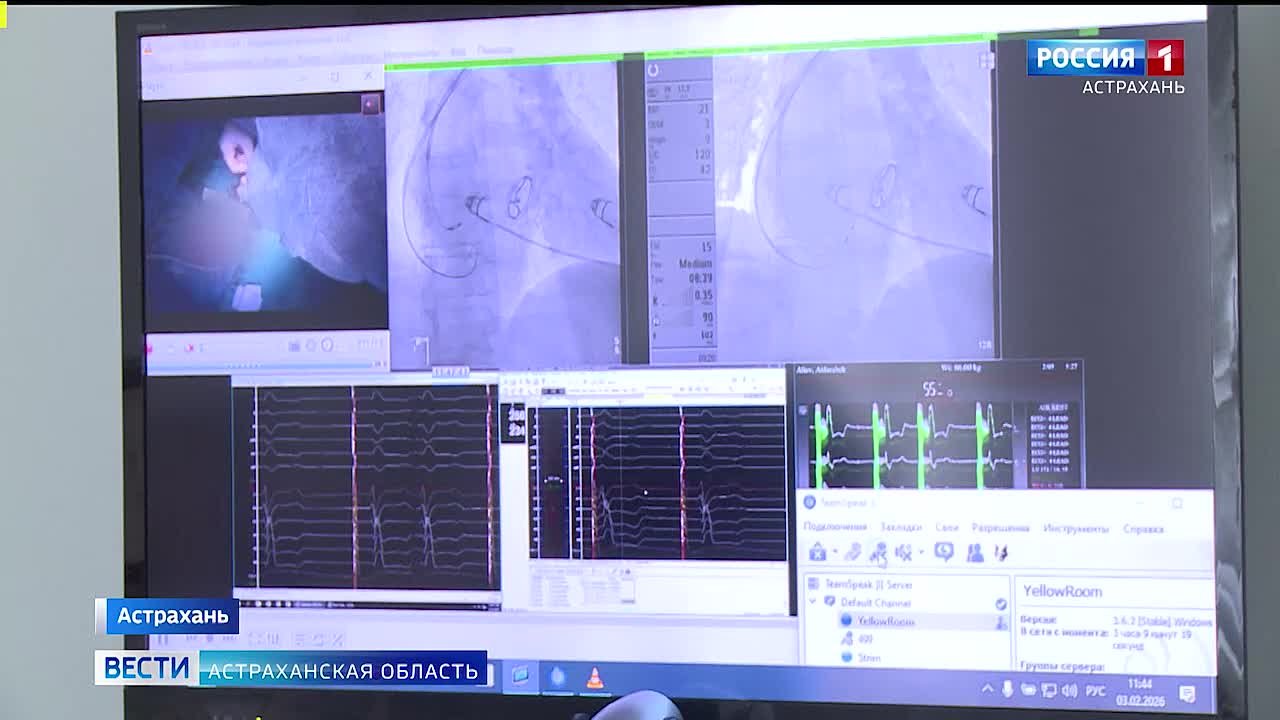This screenshot has height=720, width=1280.
Task: Select the TeamSpeak server entry in the tree
Action: tap(868, 584)
